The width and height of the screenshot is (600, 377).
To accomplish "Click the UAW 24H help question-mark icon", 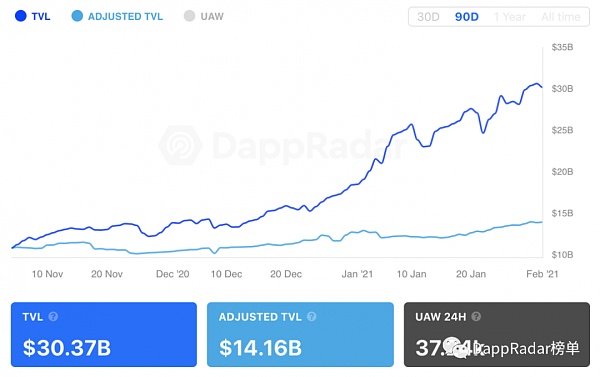I will pos(476,317).
